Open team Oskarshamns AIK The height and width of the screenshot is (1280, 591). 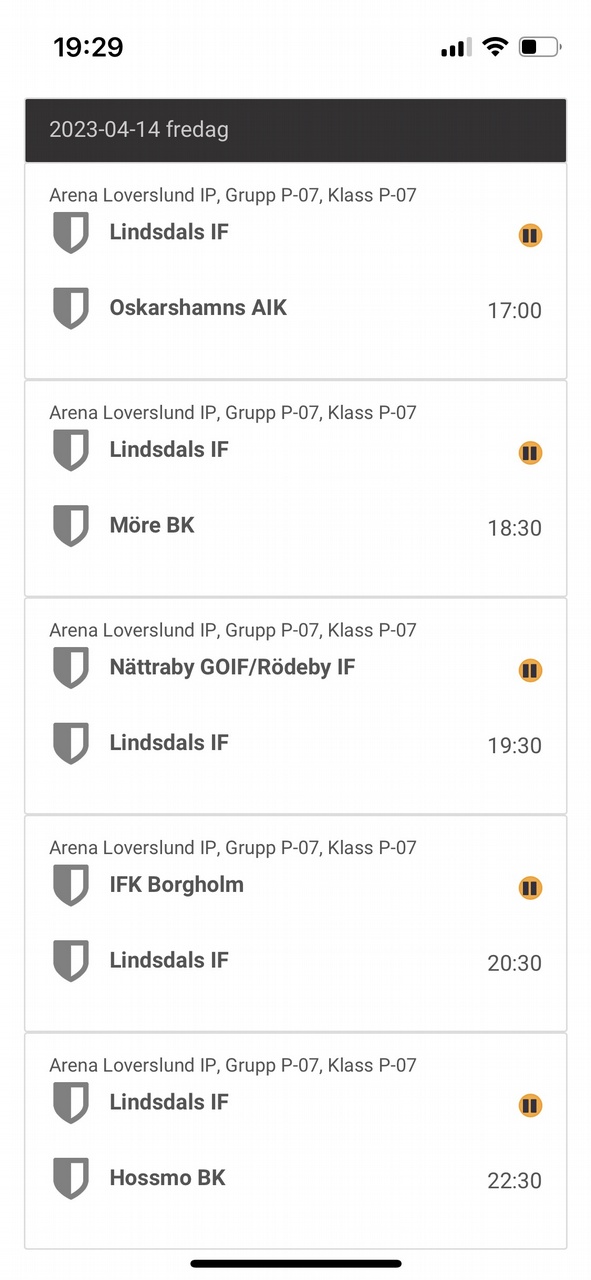tap(198, 308)
